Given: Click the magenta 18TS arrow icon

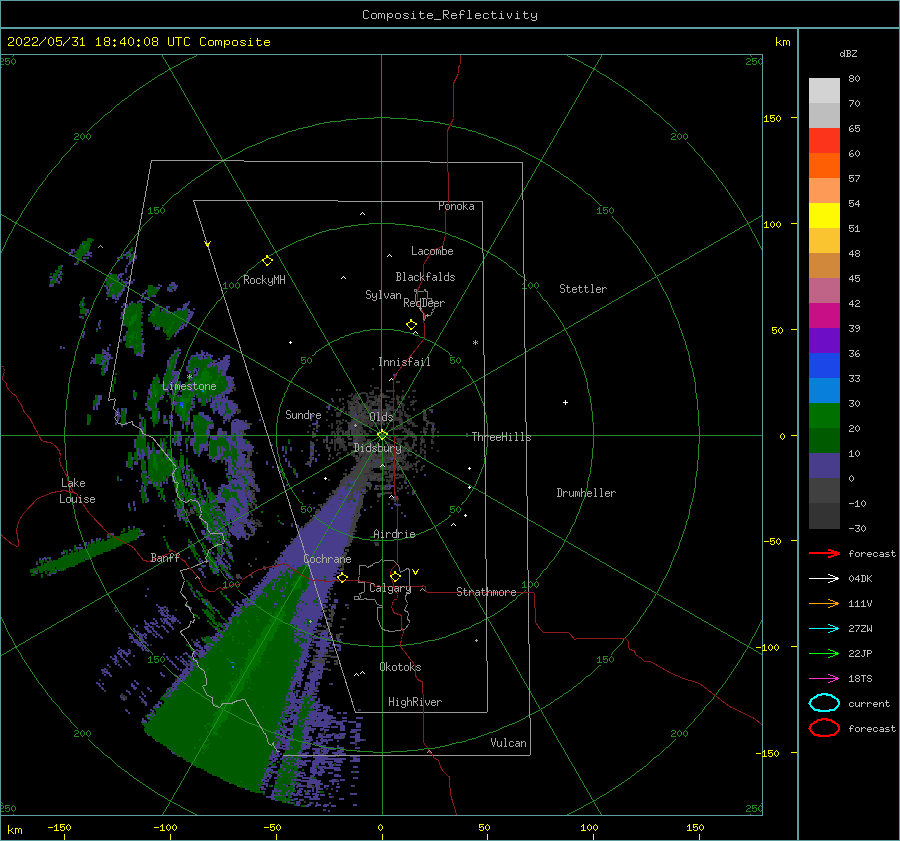Looking at the screenshot, I should click(x=824, y=679).
